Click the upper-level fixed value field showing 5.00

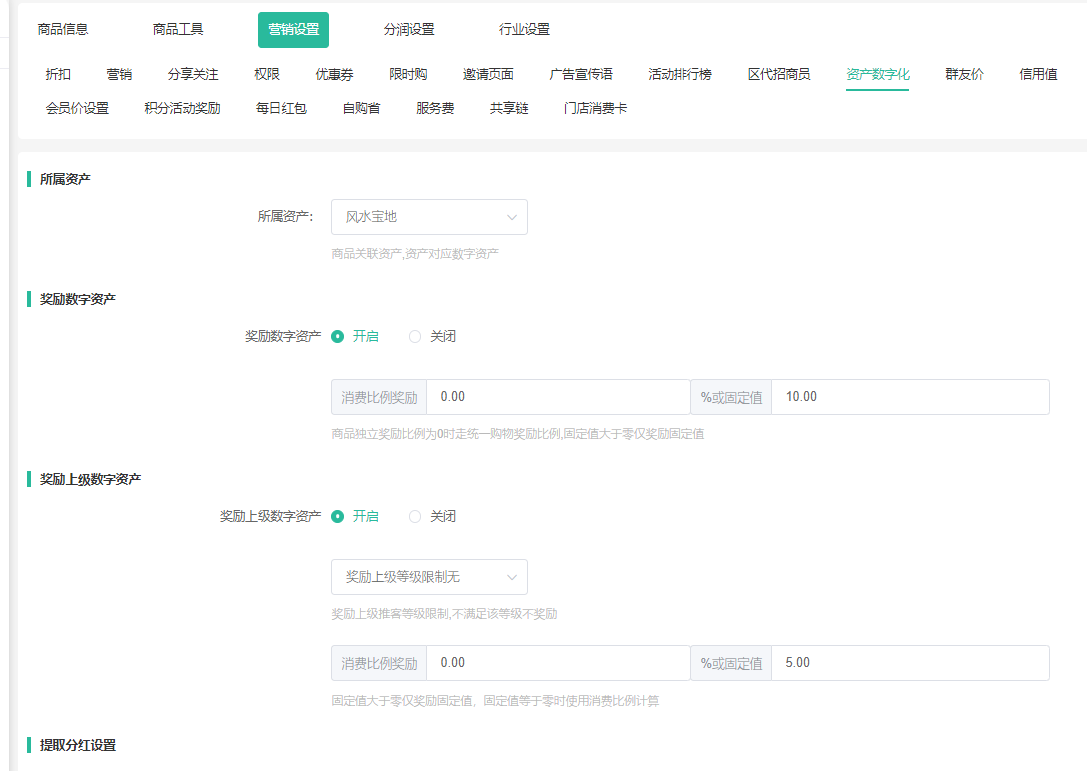[x=910, y=663]
